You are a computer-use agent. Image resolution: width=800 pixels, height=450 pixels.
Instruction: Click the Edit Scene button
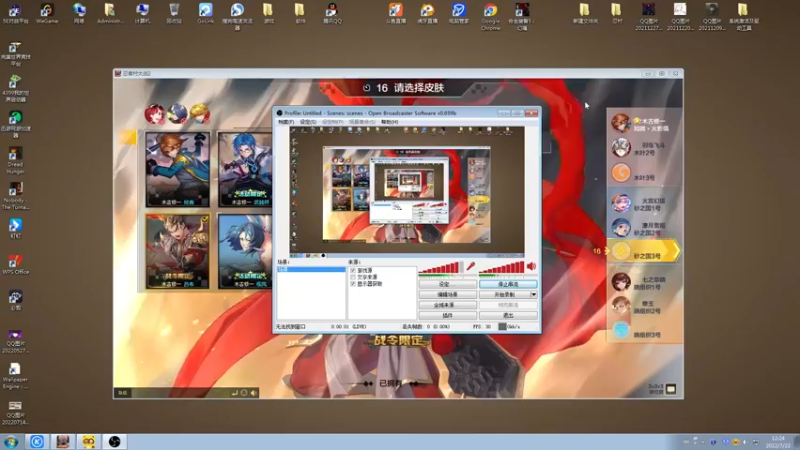pyautogui.click(x=448, y=294)
